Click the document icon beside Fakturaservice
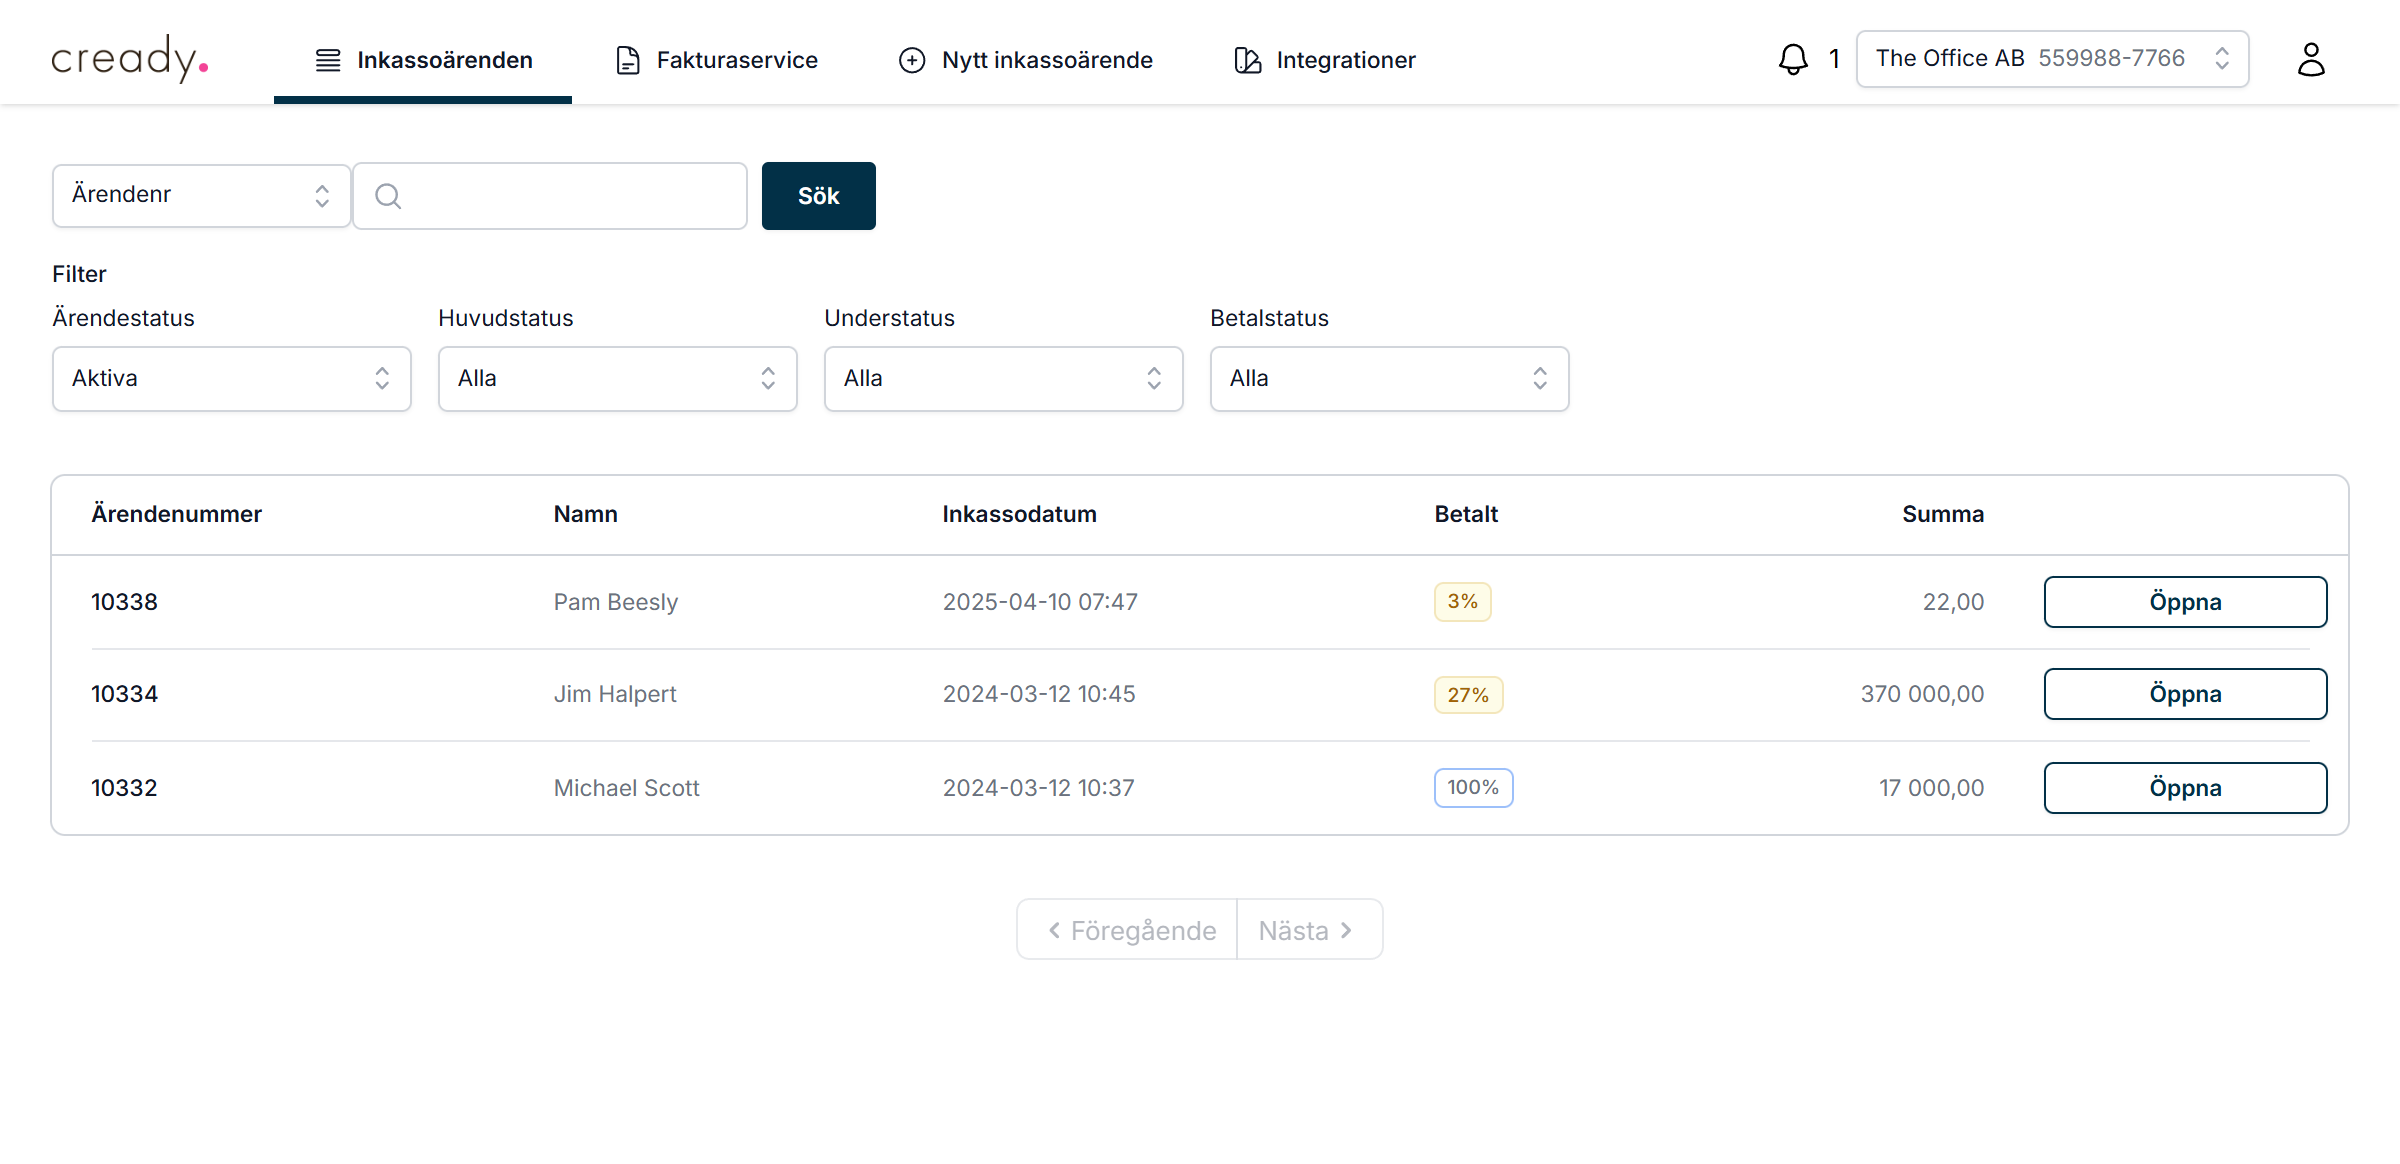The image size is (2400, 1164). (627, 59)
